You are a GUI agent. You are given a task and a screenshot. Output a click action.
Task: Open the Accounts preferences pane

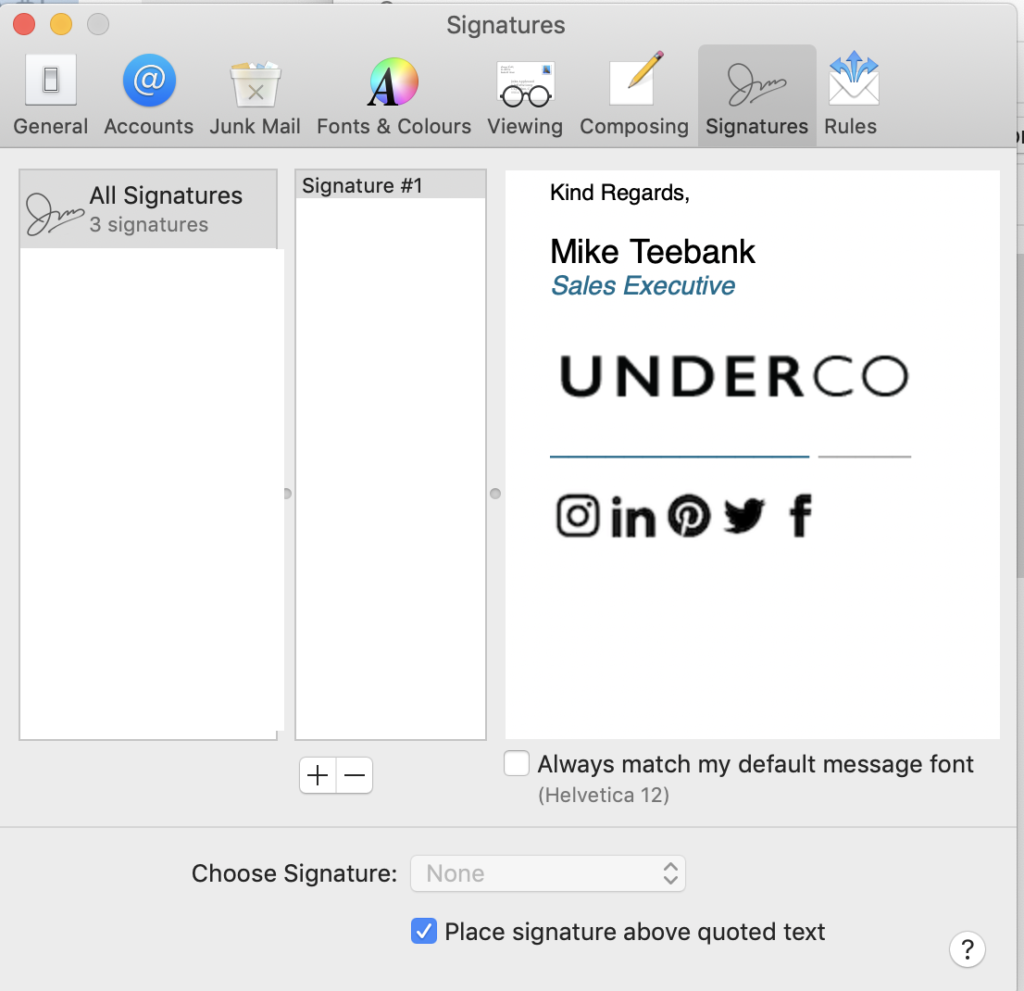149,95
